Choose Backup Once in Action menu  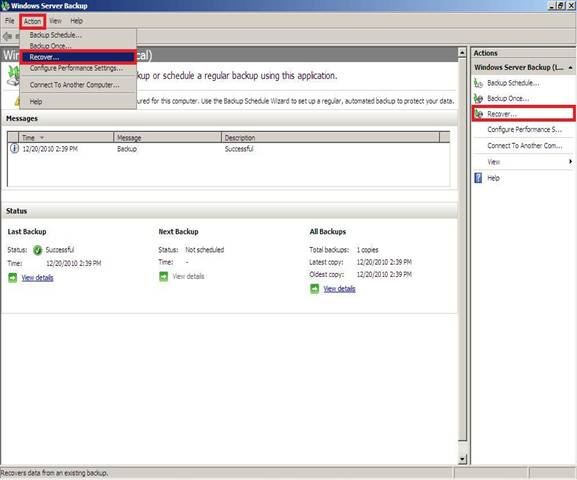pos(78,46)
